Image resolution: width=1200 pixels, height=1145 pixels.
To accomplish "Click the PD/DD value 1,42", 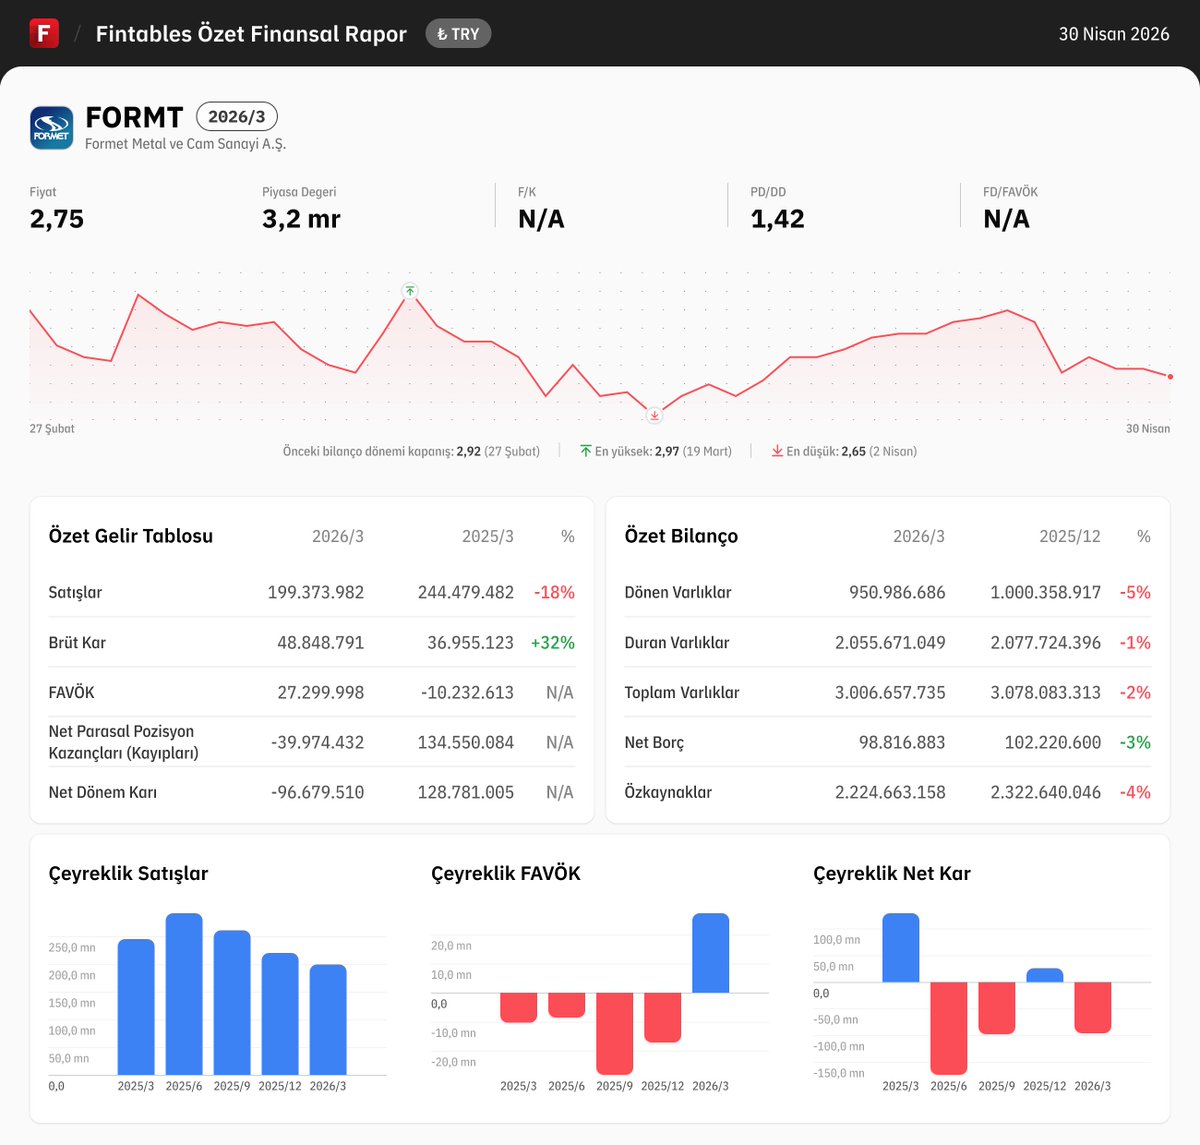I will [x=778, y=219].
